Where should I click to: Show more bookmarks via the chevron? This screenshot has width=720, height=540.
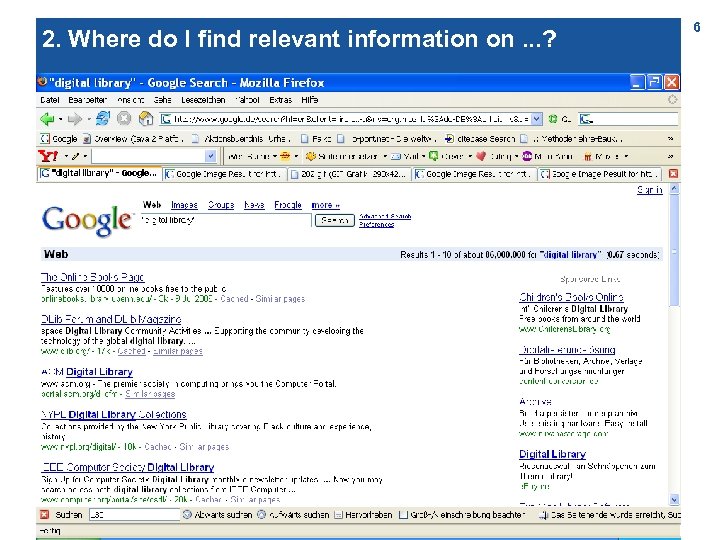[x=670, y=139]
